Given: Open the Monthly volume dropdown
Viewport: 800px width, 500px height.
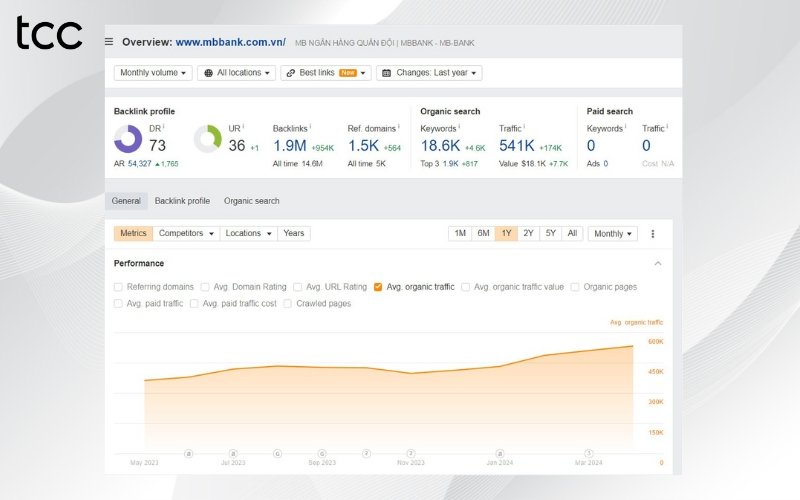Looking at the screenshot, I should coord(153,73).
